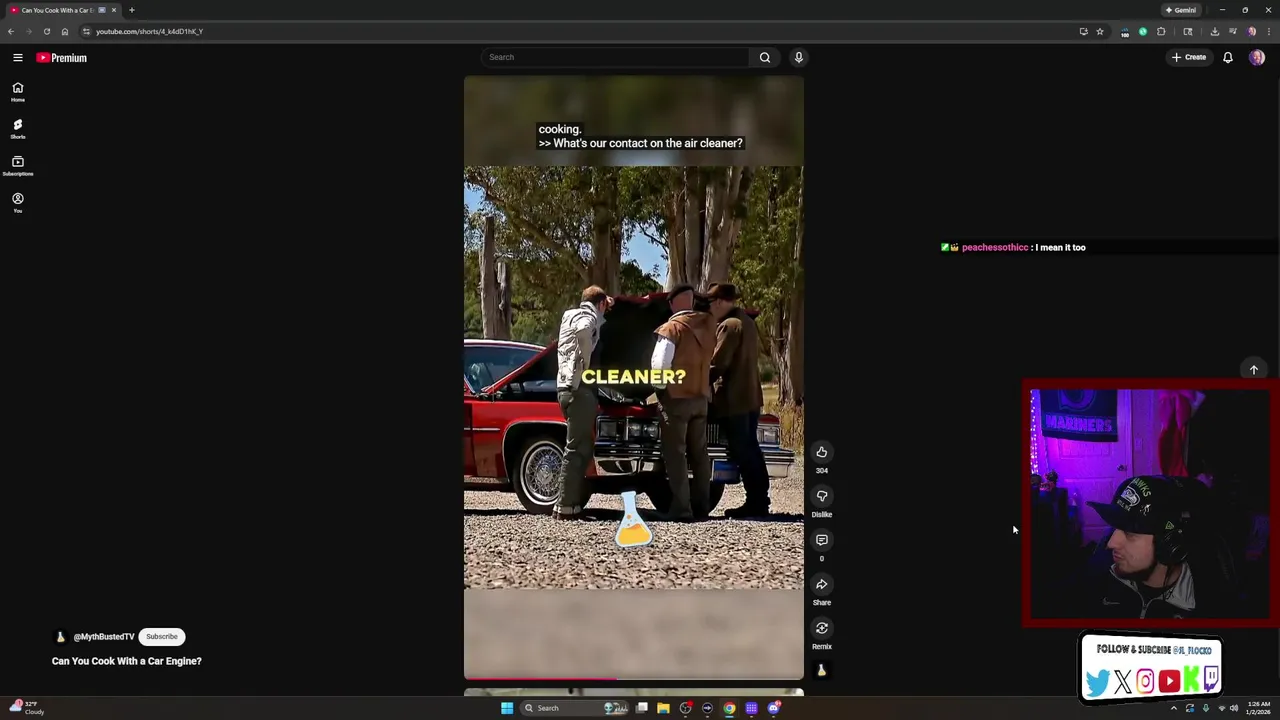Open the You section in sidebar
Image resolution: width=1280 pixels, height=720 pixels.
[x=17, y=202]
